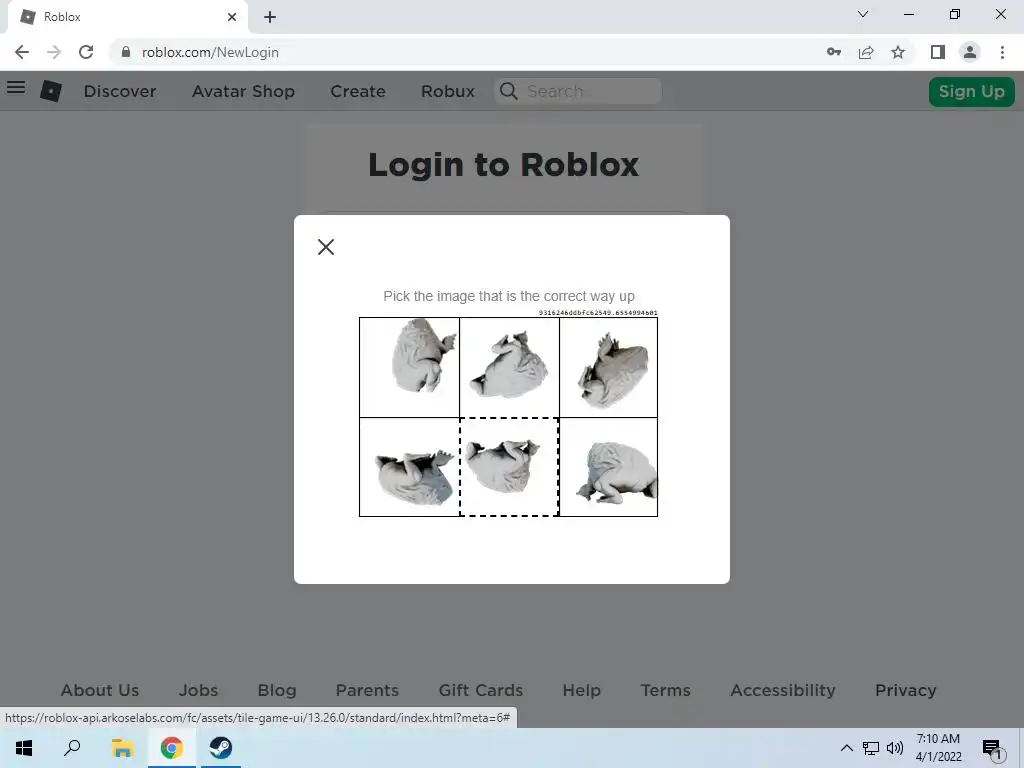Open the Roblox hamburger menu
The width and height of the screenshot is (1024, 768).
pos(16,88)
